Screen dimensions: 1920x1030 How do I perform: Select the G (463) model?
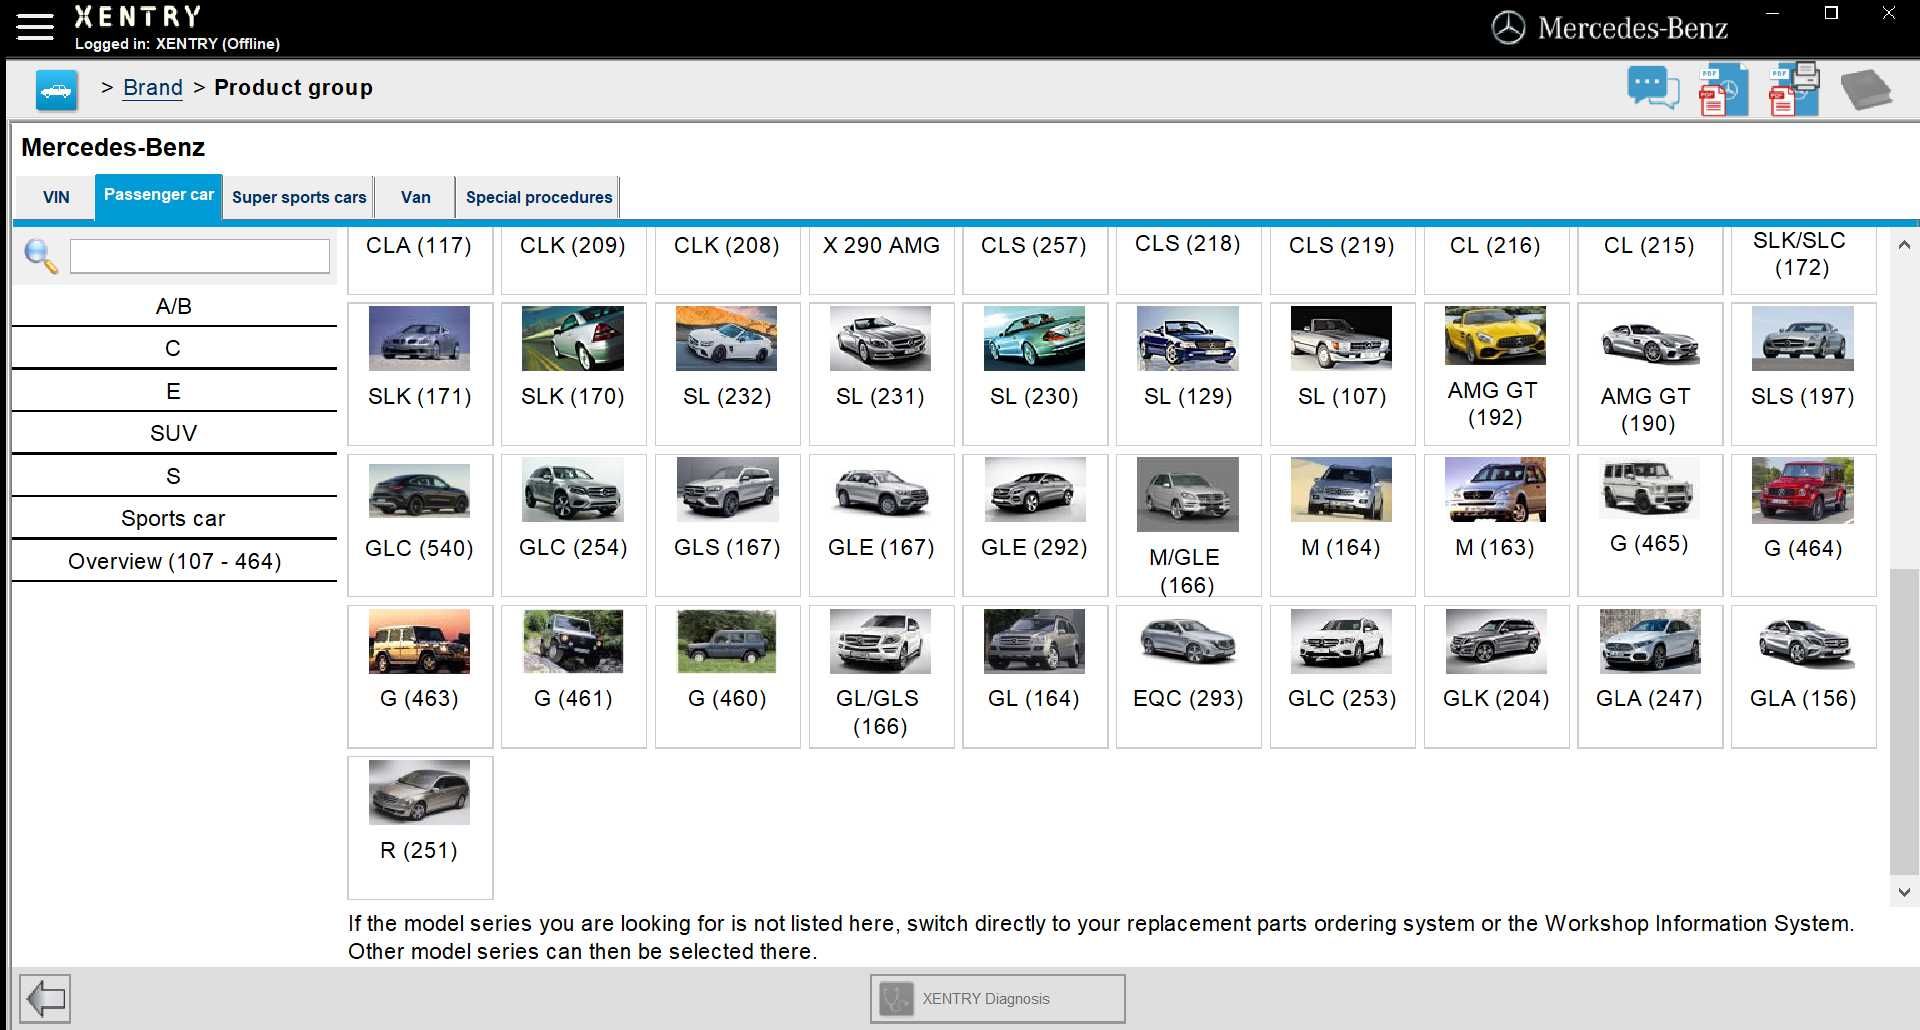(x=420, y=676)
